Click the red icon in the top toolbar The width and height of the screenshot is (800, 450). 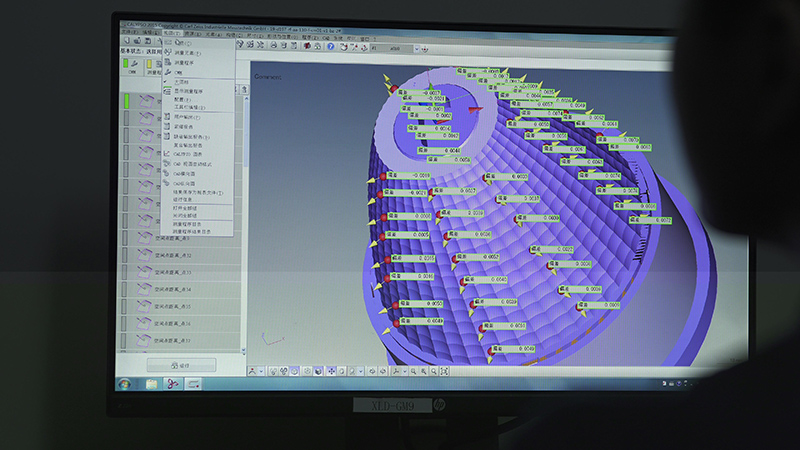coord(307,46)
